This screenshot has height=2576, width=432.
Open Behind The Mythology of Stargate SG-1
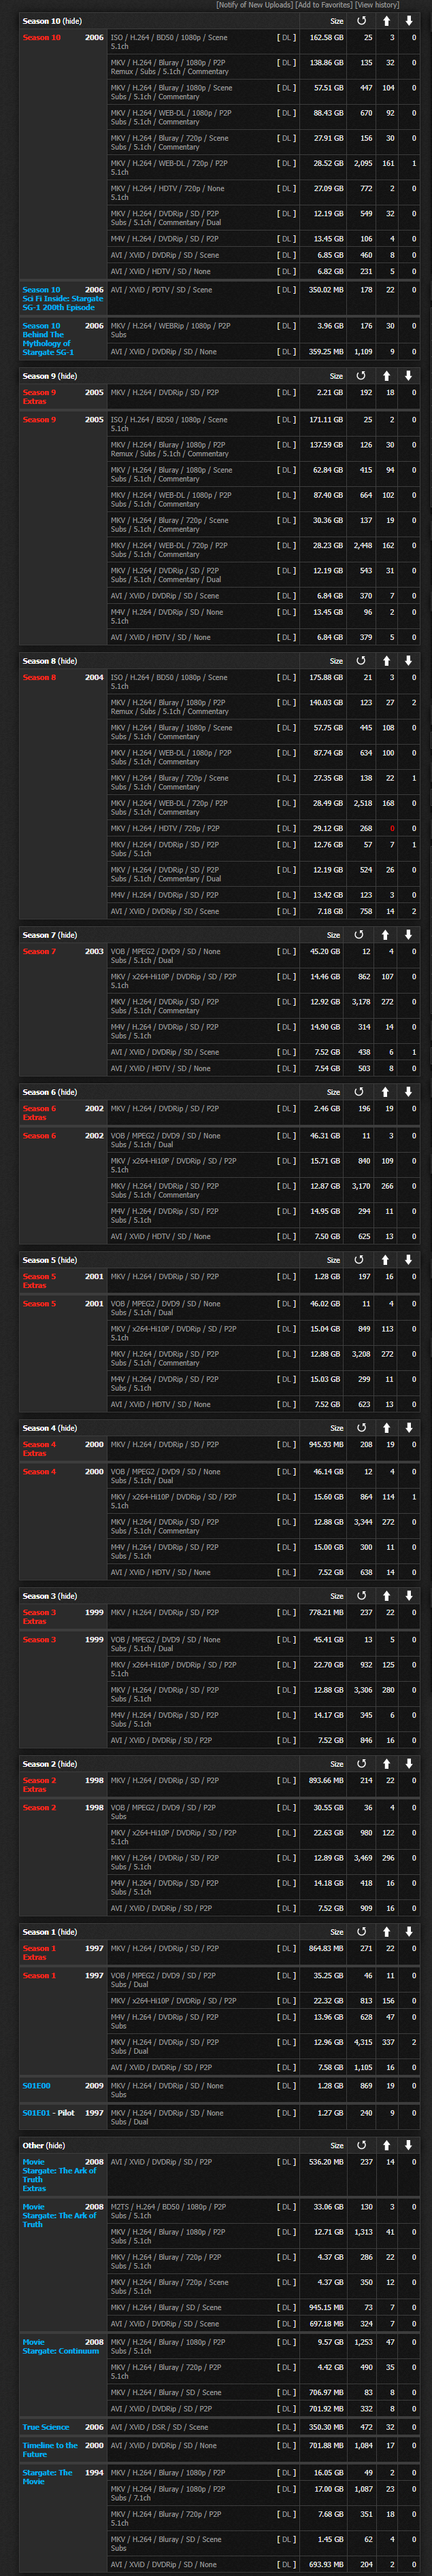(x=48, y=343)
